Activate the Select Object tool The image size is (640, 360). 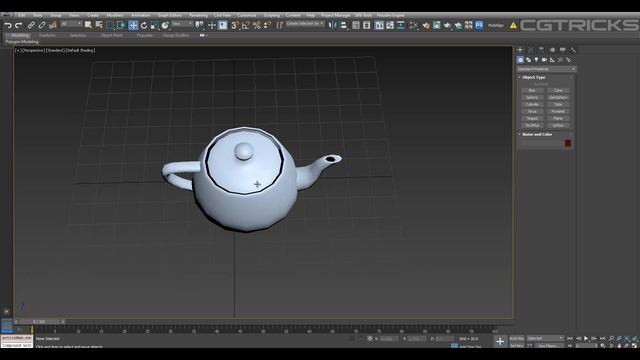[x=88, y=25]
